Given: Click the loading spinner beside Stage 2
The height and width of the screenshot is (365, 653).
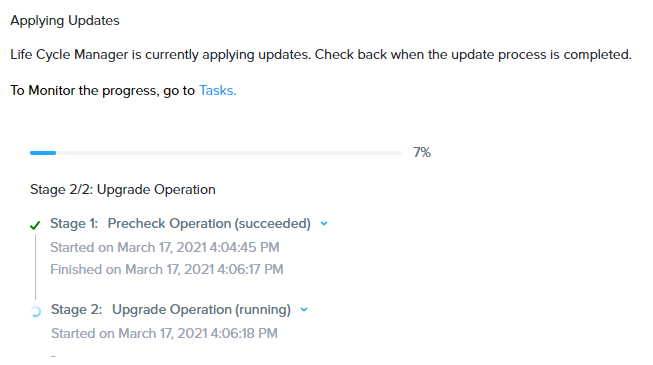Looking at the screenshot, I should [x=36, y=311].
